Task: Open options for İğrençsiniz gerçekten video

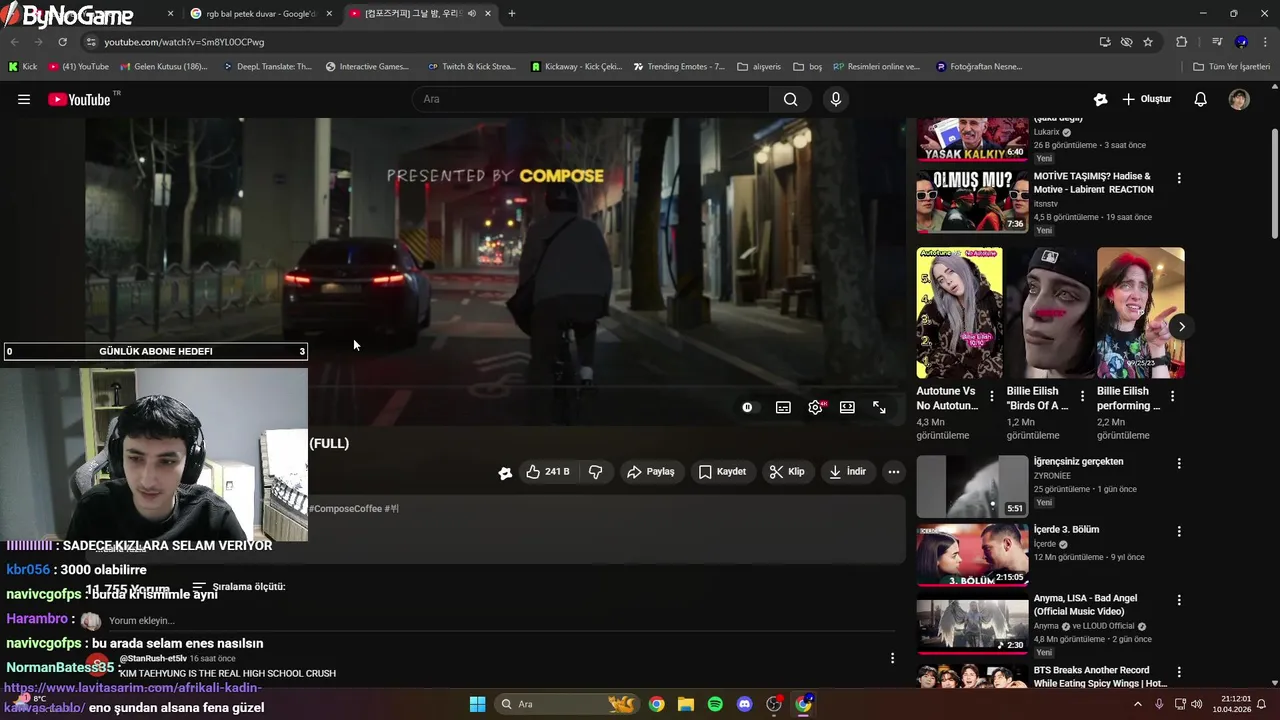Action: click(1179, 464)
